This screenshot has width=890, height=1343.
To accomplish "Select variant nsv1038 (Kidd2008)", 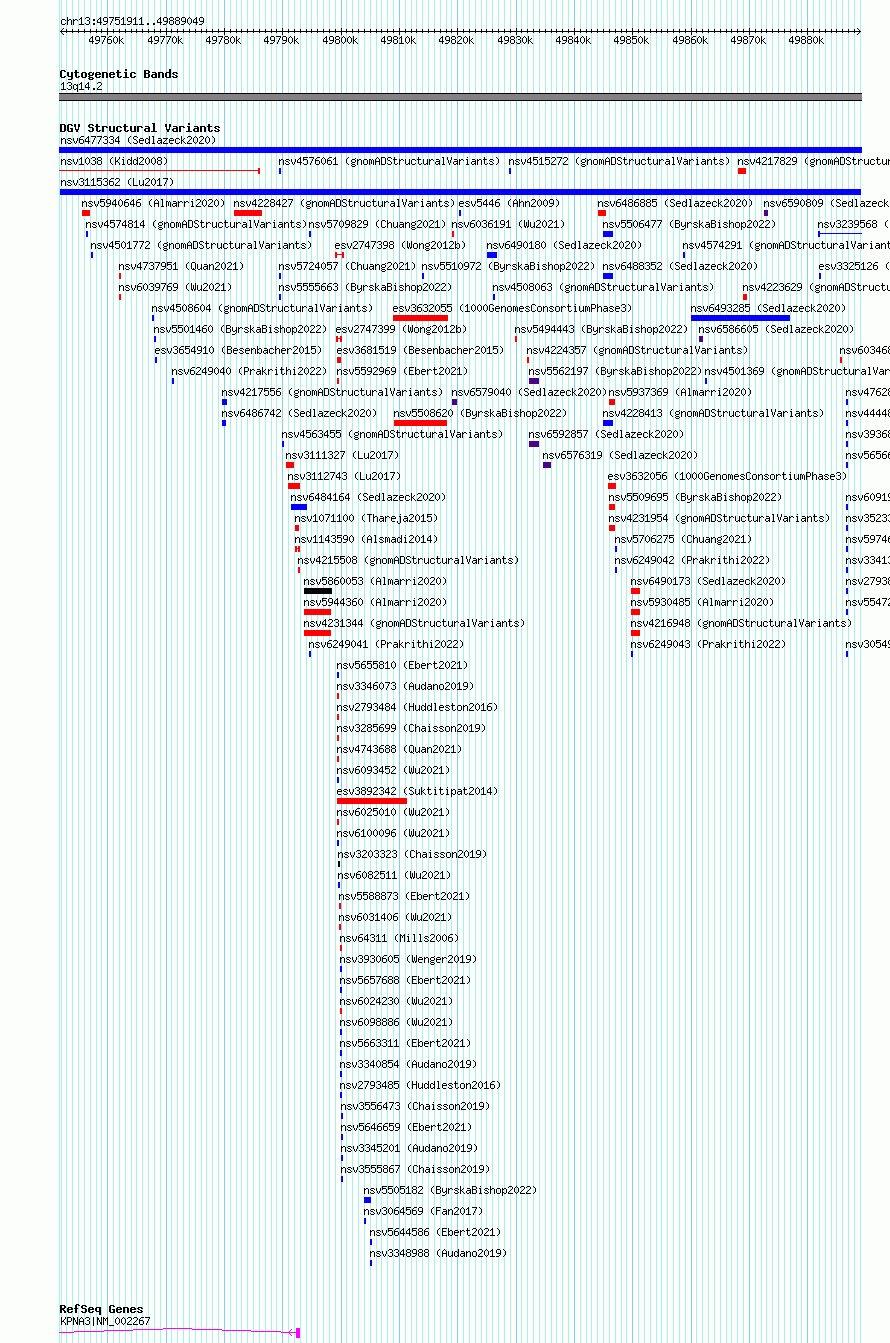I will [x=114, y=161].
